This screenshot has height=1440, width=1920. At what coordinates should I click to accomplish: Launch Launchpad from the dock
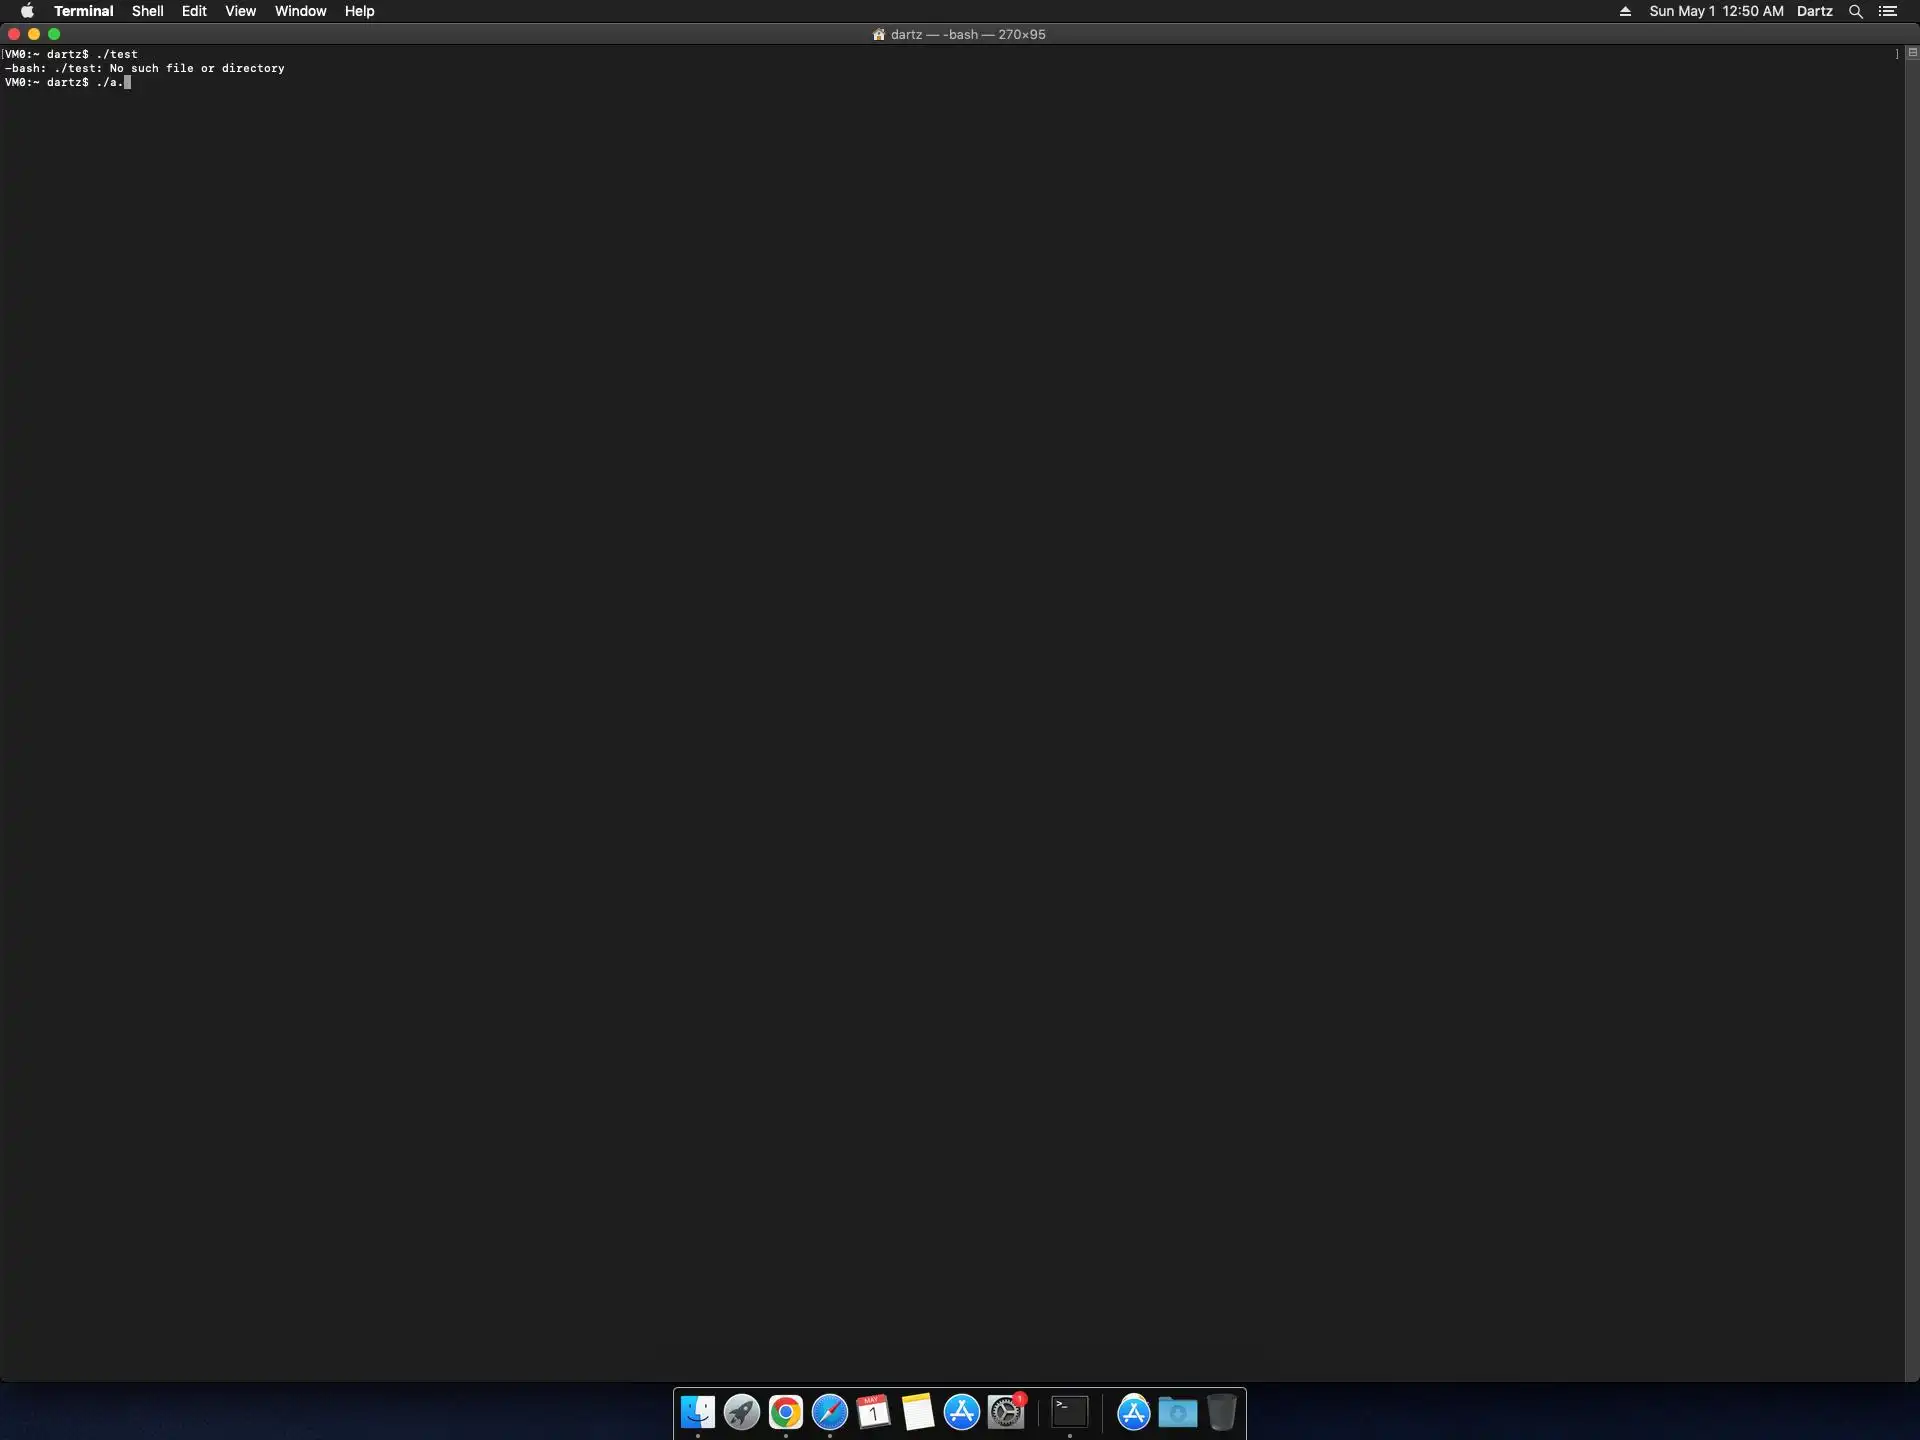click(x=741, y=1412)
